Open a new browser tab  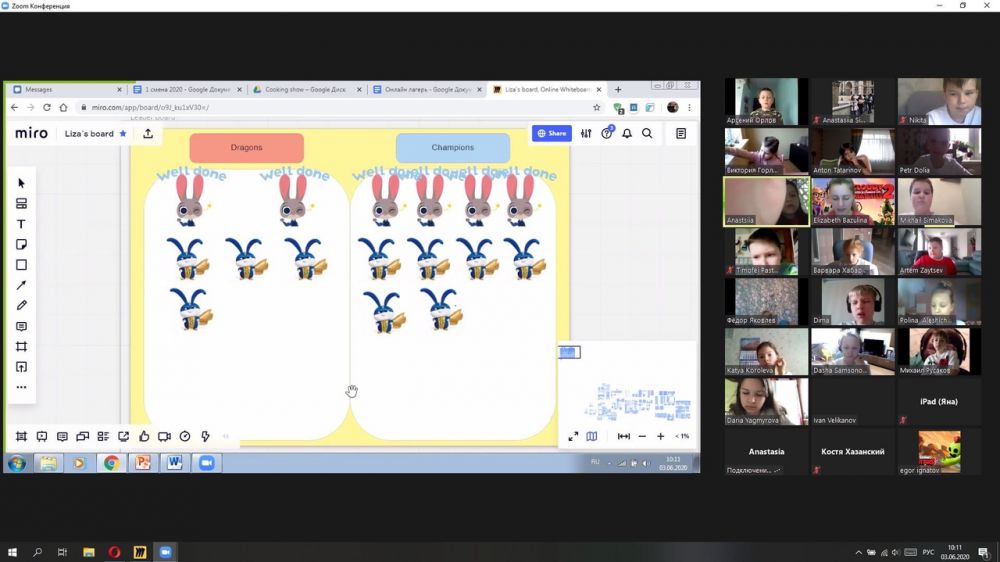tap(618, 89)
